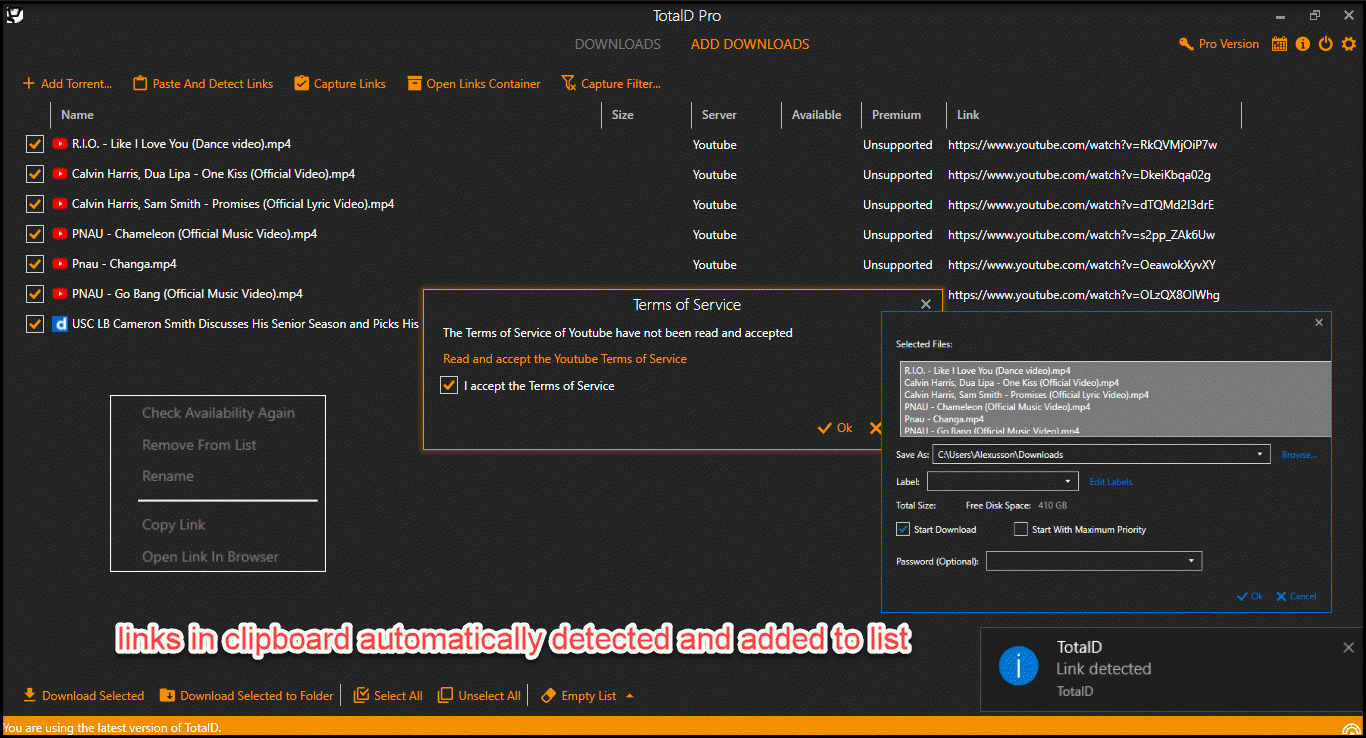Viewport: 1366px width, 738px height.
Task: Click the support icon in status bar
Action: coord(1352,729)
